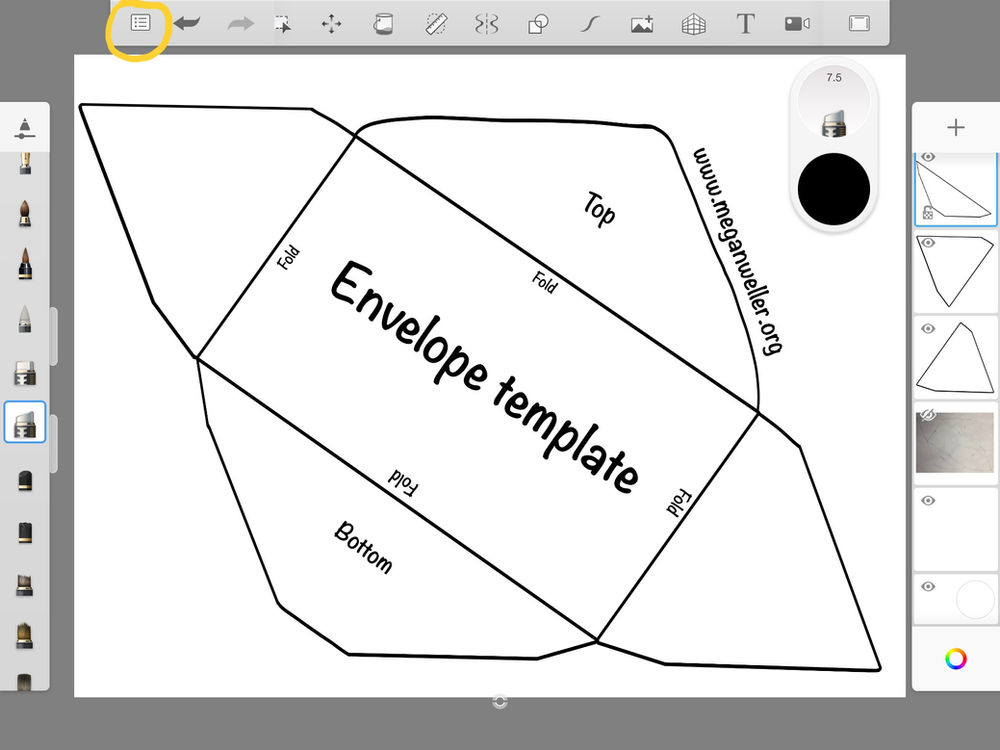Select the Text tool
1000x750 pixels.
tap(745, 24)
